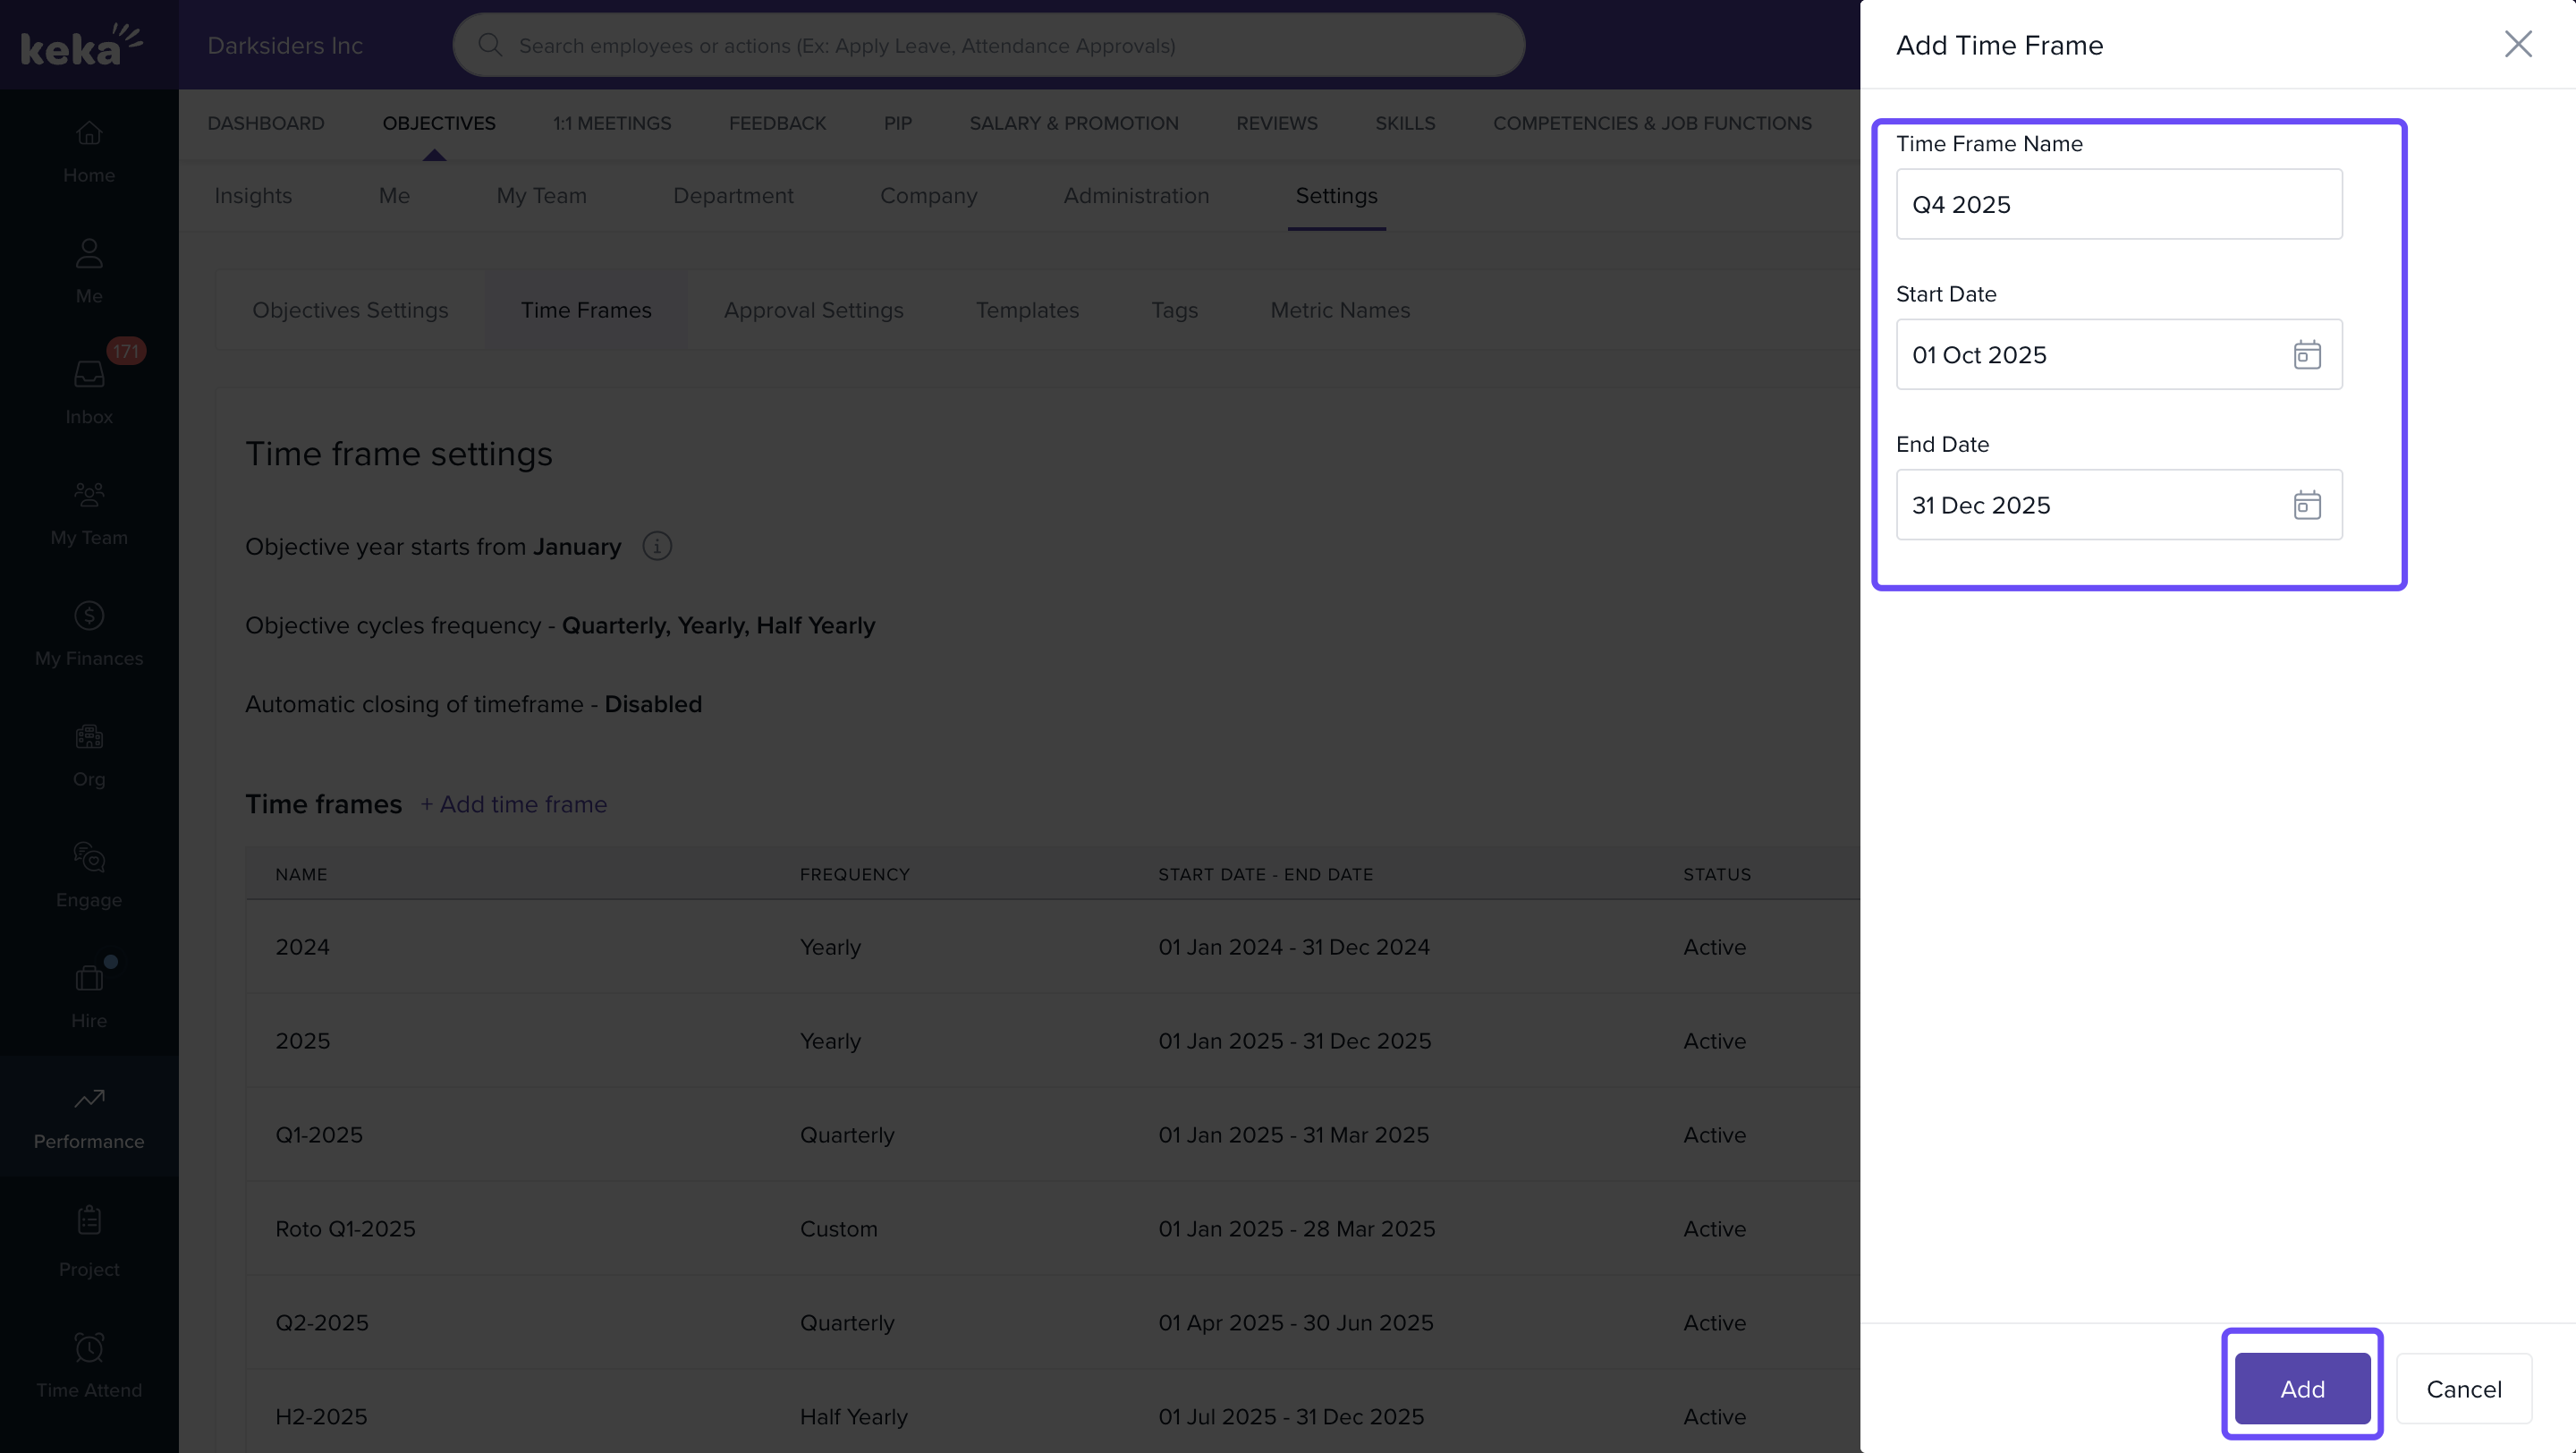2576x1453 pixels.
Task: Open the Org sidebar section
Action: pyautogui.click(x=89, y=755)
